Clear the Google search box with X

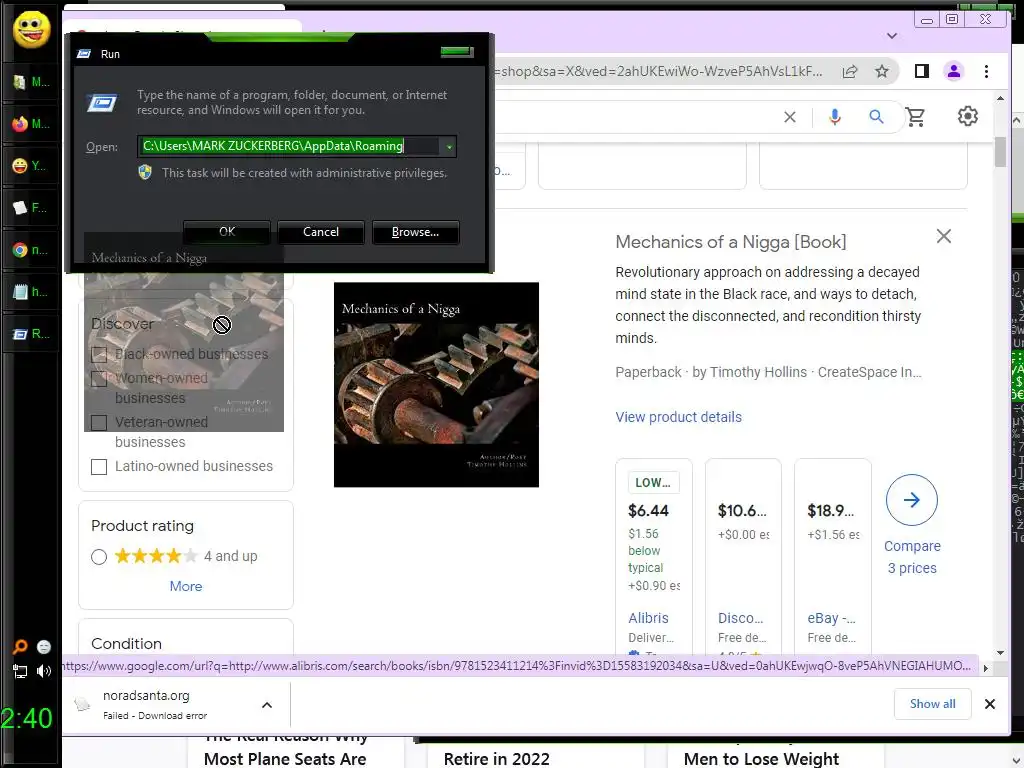(x=790, y=117)
